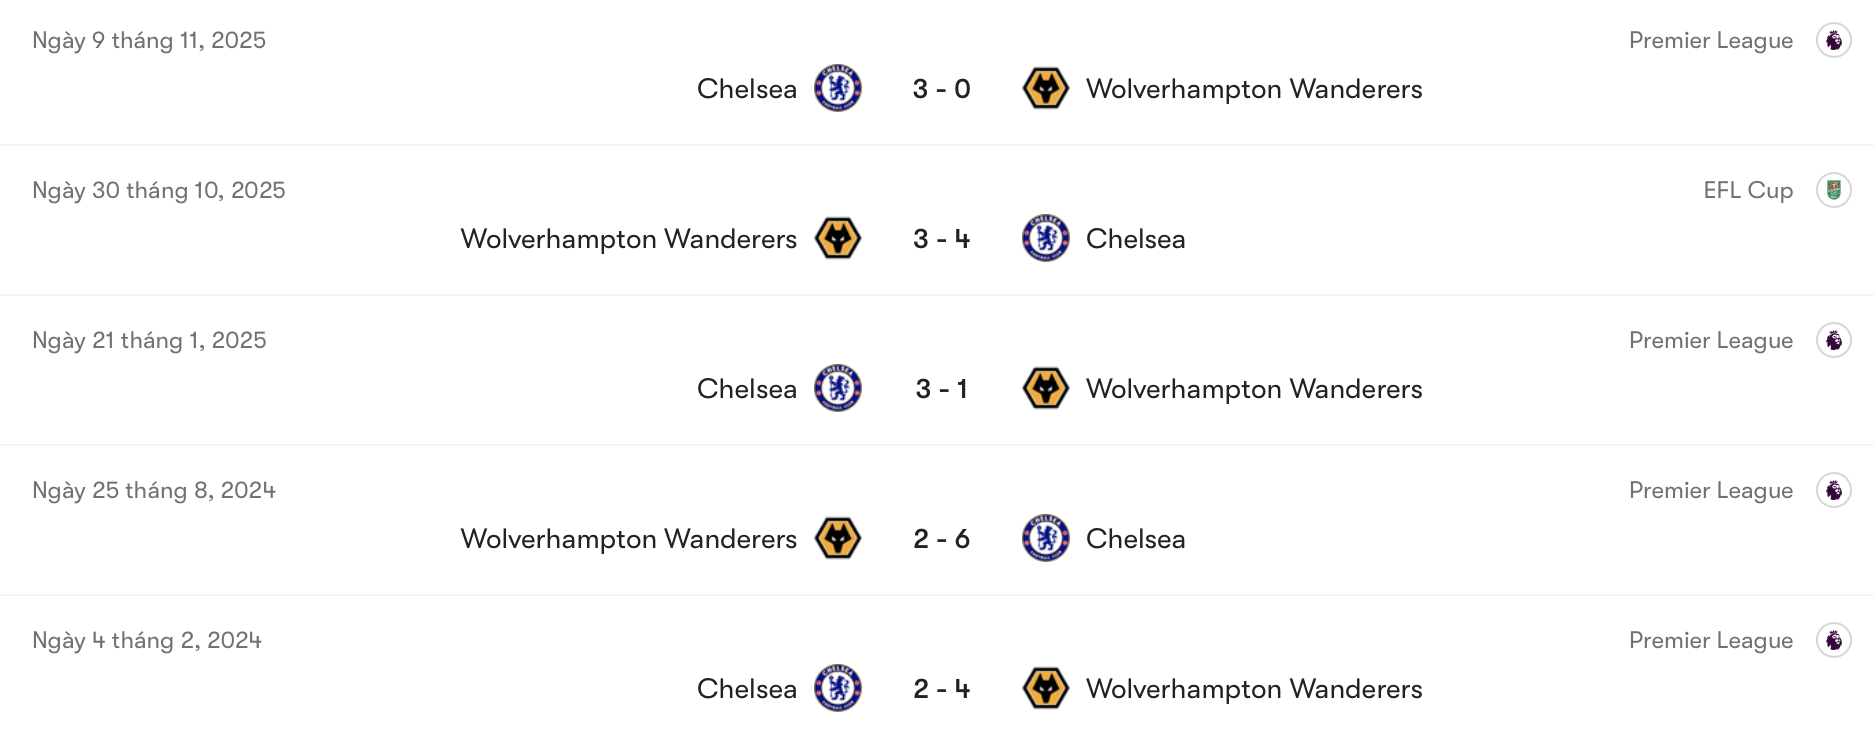Select the Premier League text label on top row
The image size is (1874, 742).
1711,39
